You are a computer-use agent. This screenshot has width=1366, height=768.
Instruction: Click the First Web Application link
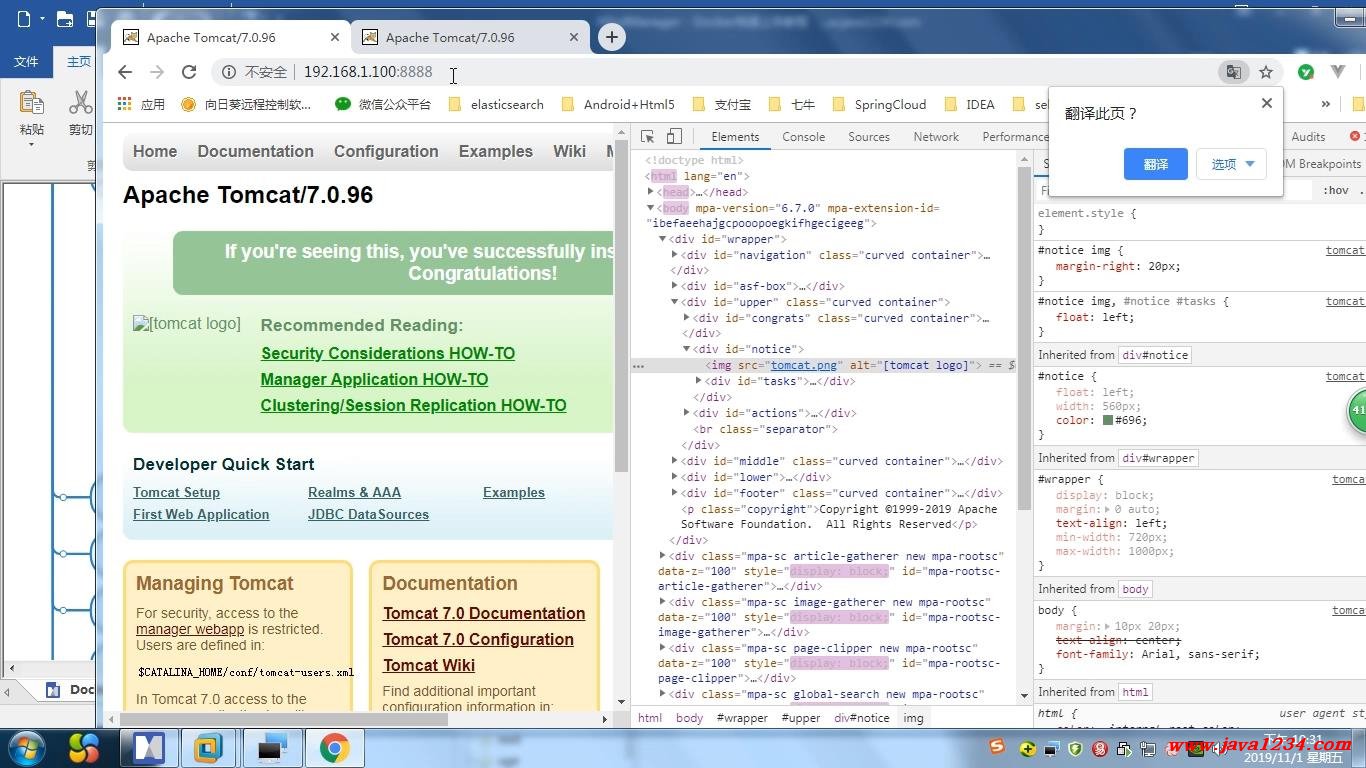[x=201, y=514]
